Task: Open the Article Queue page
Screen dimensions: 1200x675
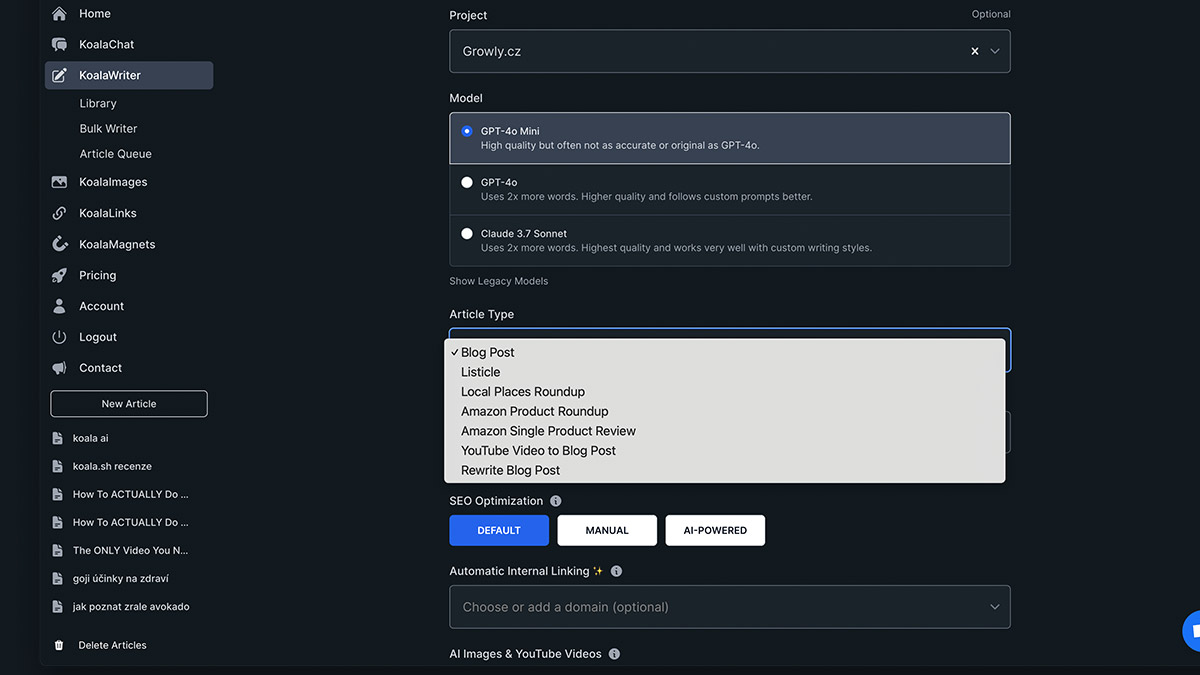Action: pyautogui.click(x=116, y=154)
